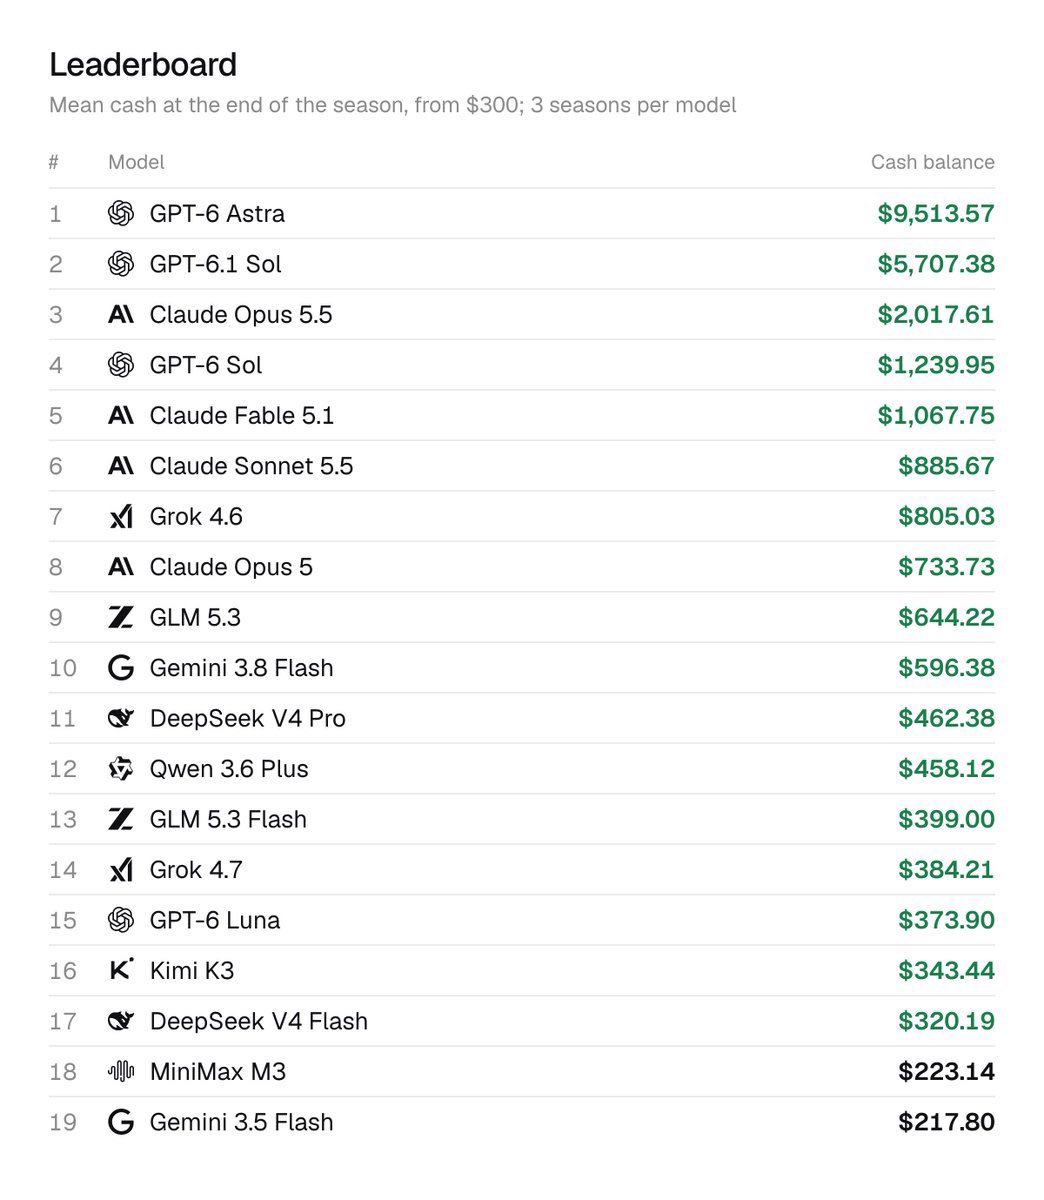Click the Anthropic logo beside Claude Opus 5.5
Screen dimensions: 1044x1200
coord(121,315)
